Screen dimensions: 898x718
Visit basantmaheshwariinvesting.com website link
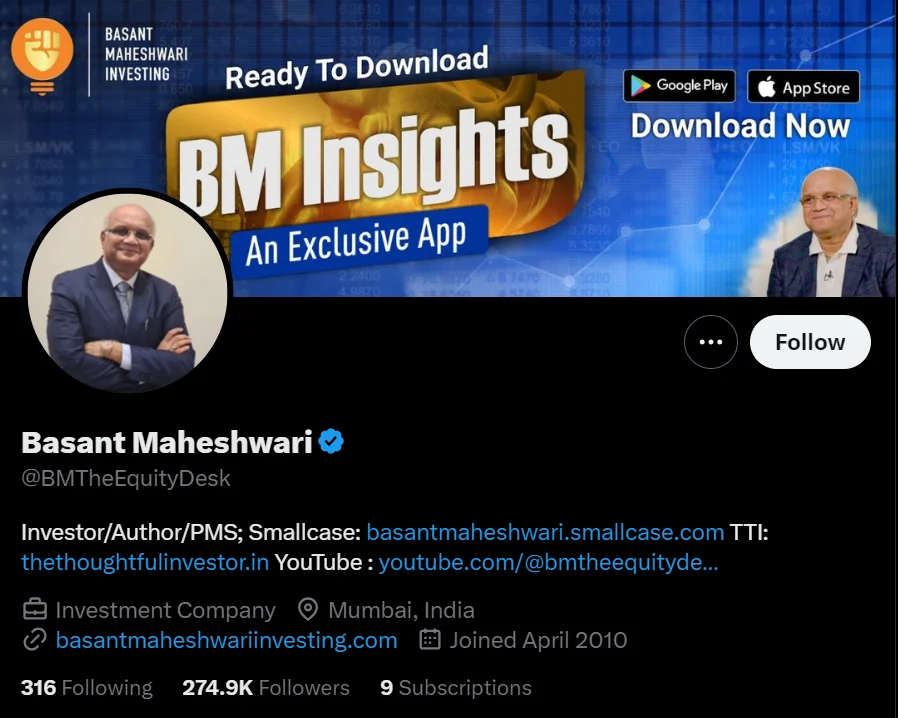click(226, 640)
